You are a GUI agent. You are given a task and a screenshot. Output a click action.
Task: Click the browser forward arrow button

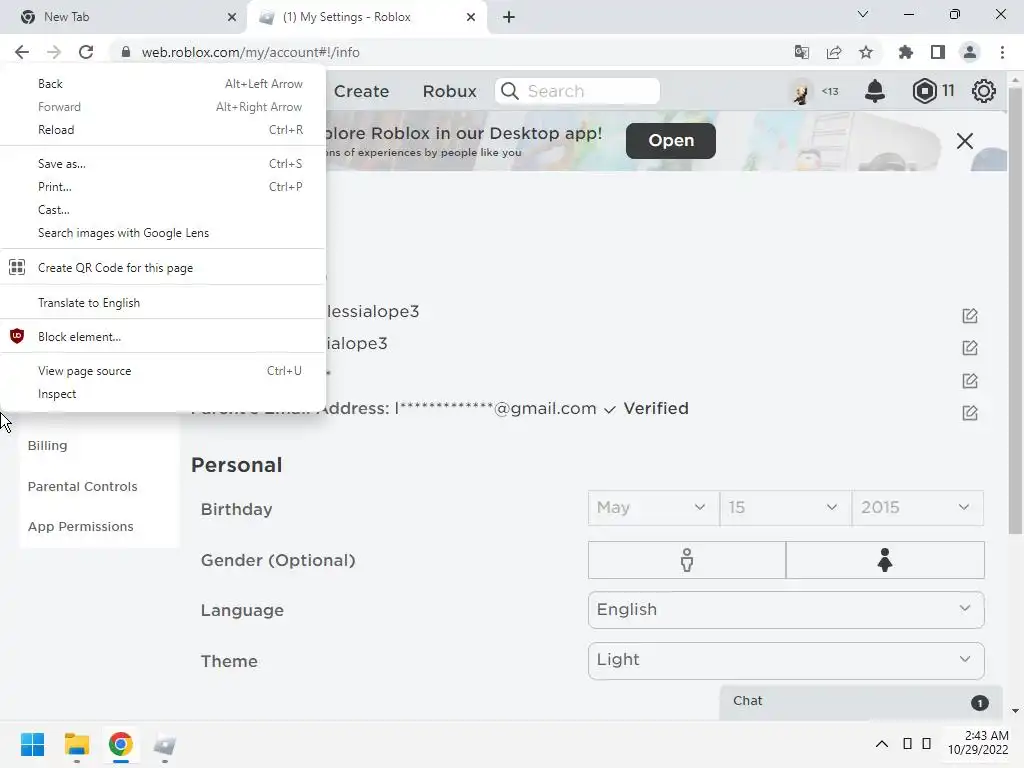tap(54, 52)
